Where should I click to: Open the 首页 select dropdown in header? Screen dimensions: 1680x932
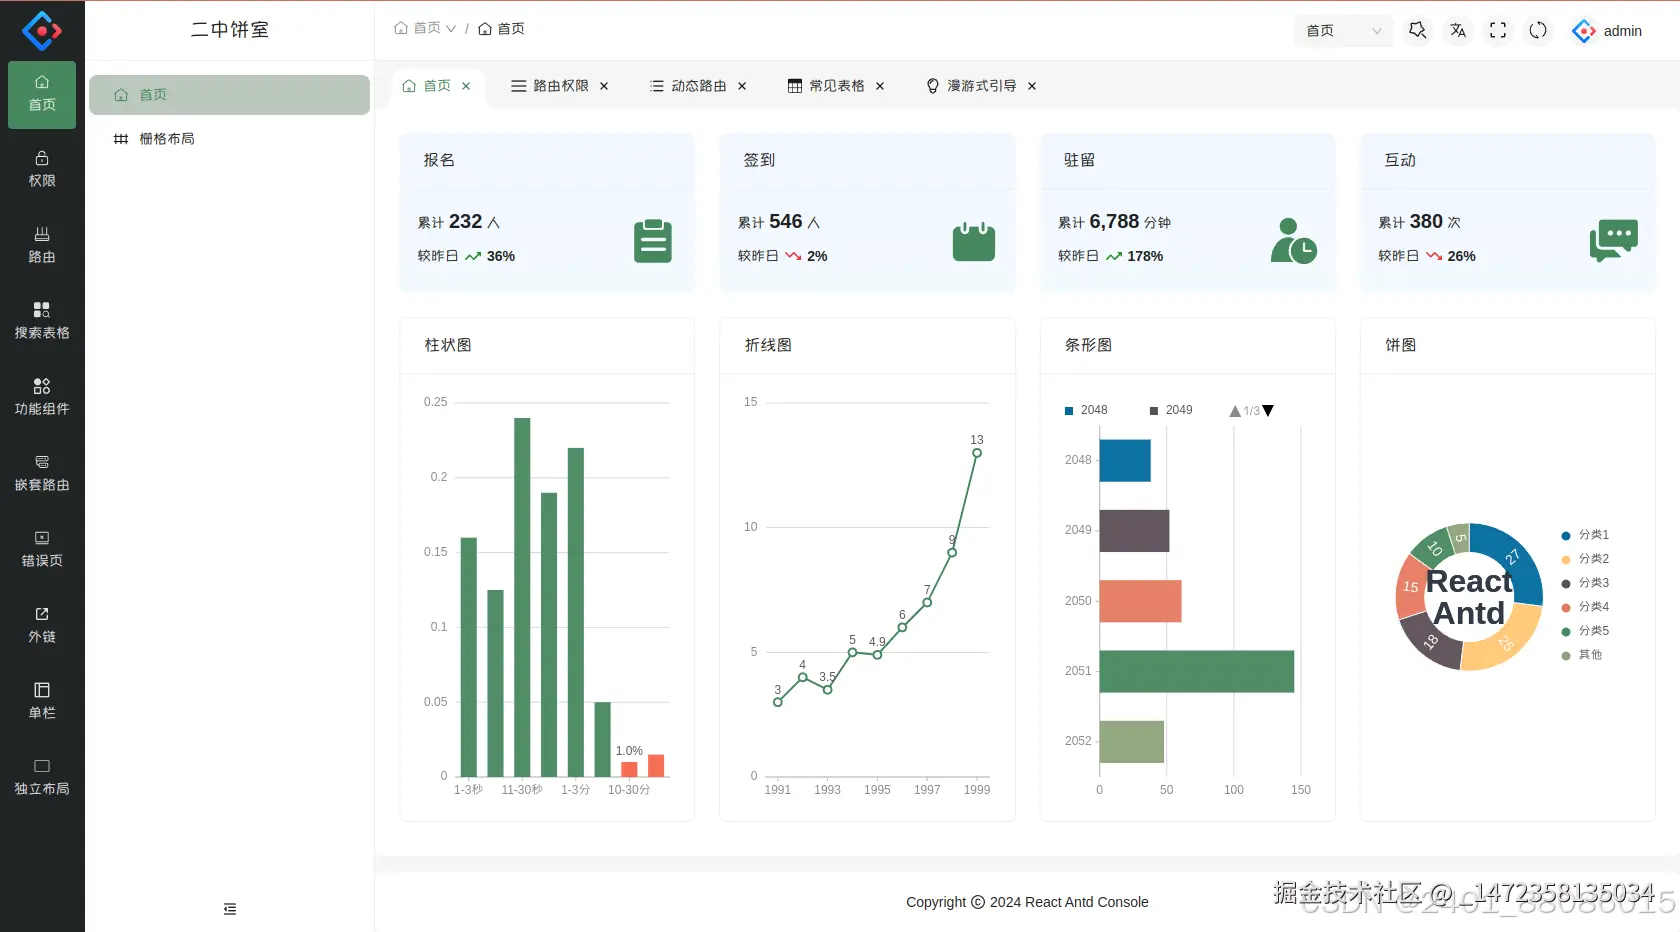[x=1344, y=31]
